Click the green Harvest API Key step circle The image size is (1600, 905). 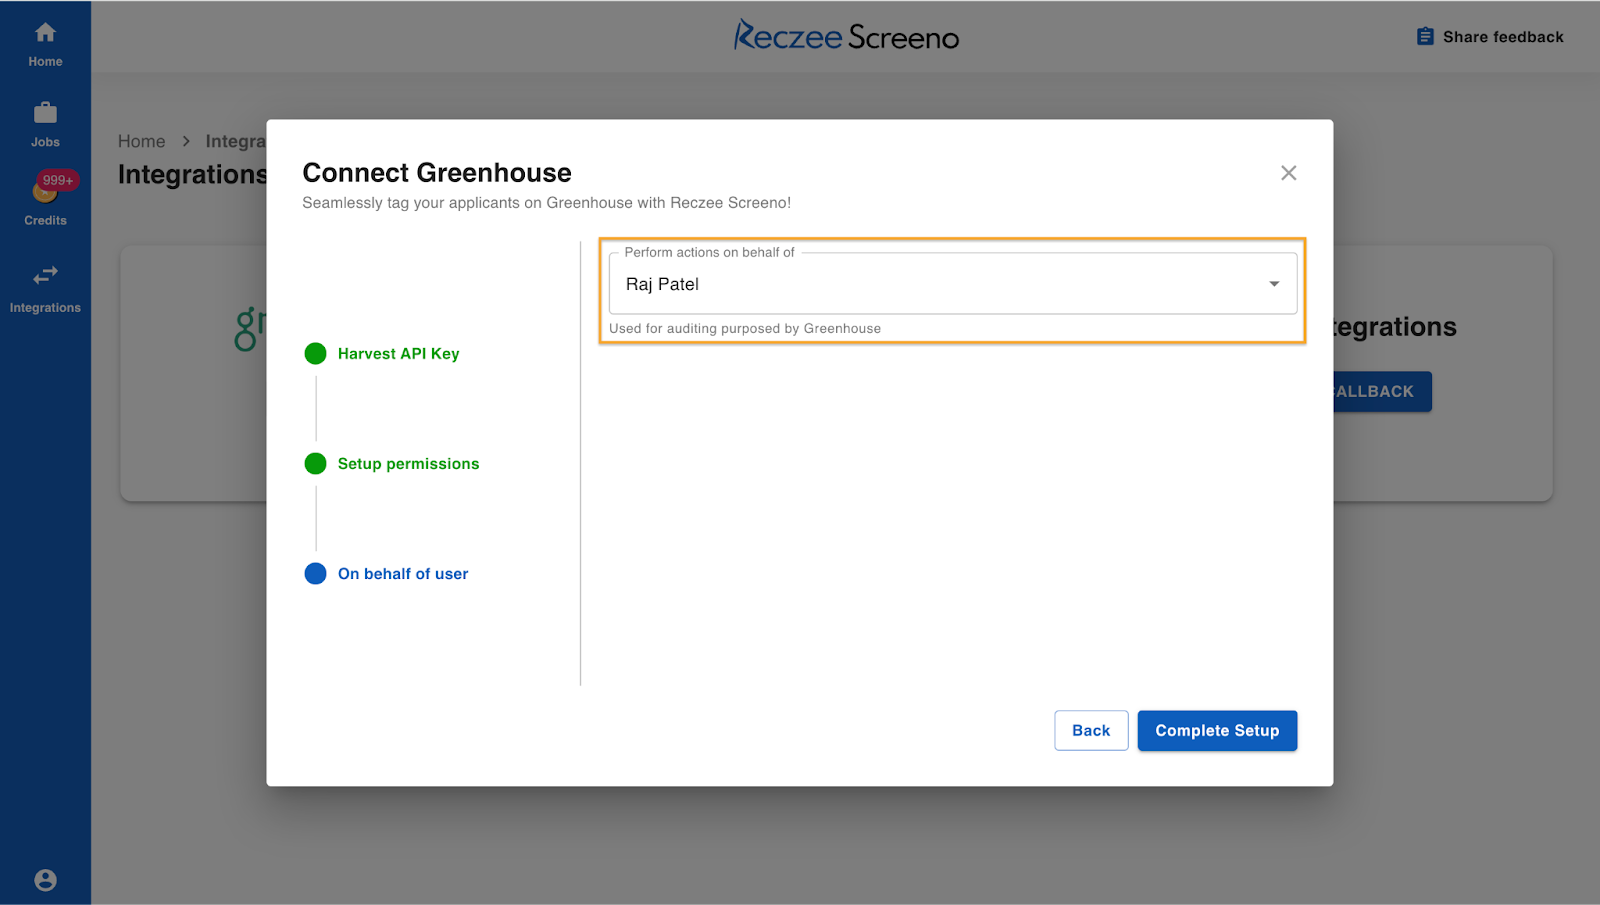315,354
